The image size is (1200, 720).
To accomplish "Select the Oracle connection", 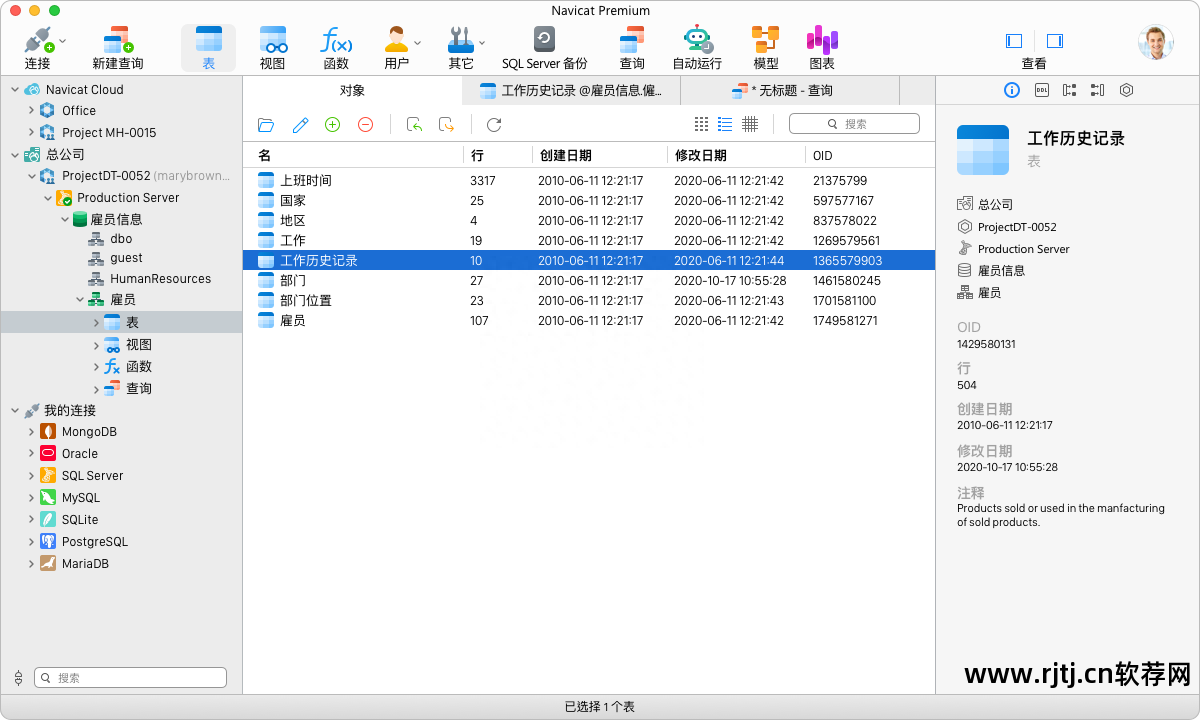I will click(x=79, y=454).
